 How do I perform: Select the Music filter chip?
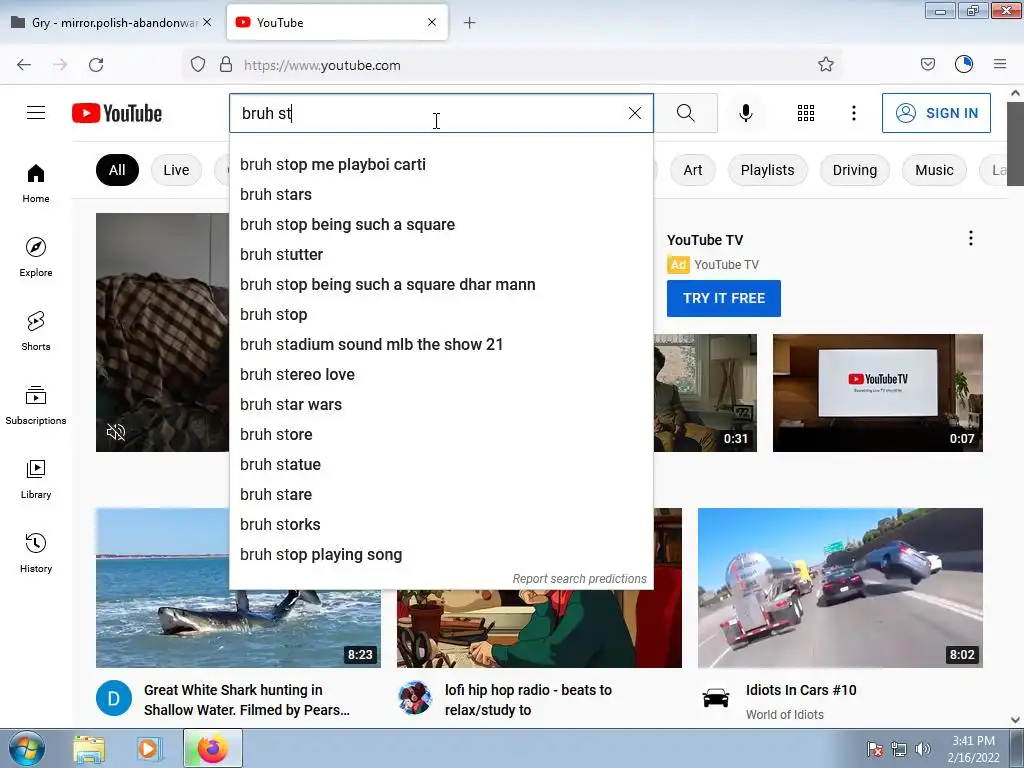(x=934, y=170)
